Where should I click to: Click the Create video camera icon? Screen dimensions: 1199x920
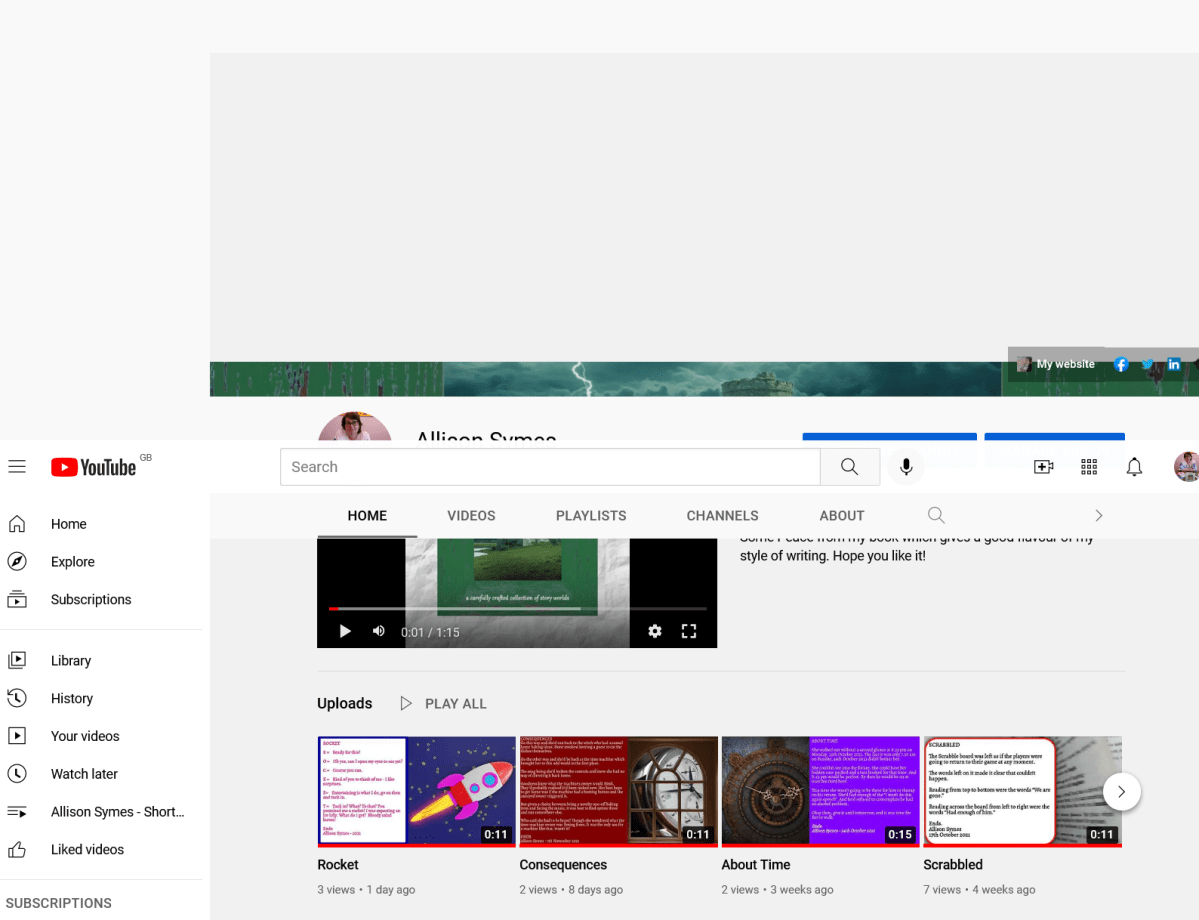[x=1043, y=467]
